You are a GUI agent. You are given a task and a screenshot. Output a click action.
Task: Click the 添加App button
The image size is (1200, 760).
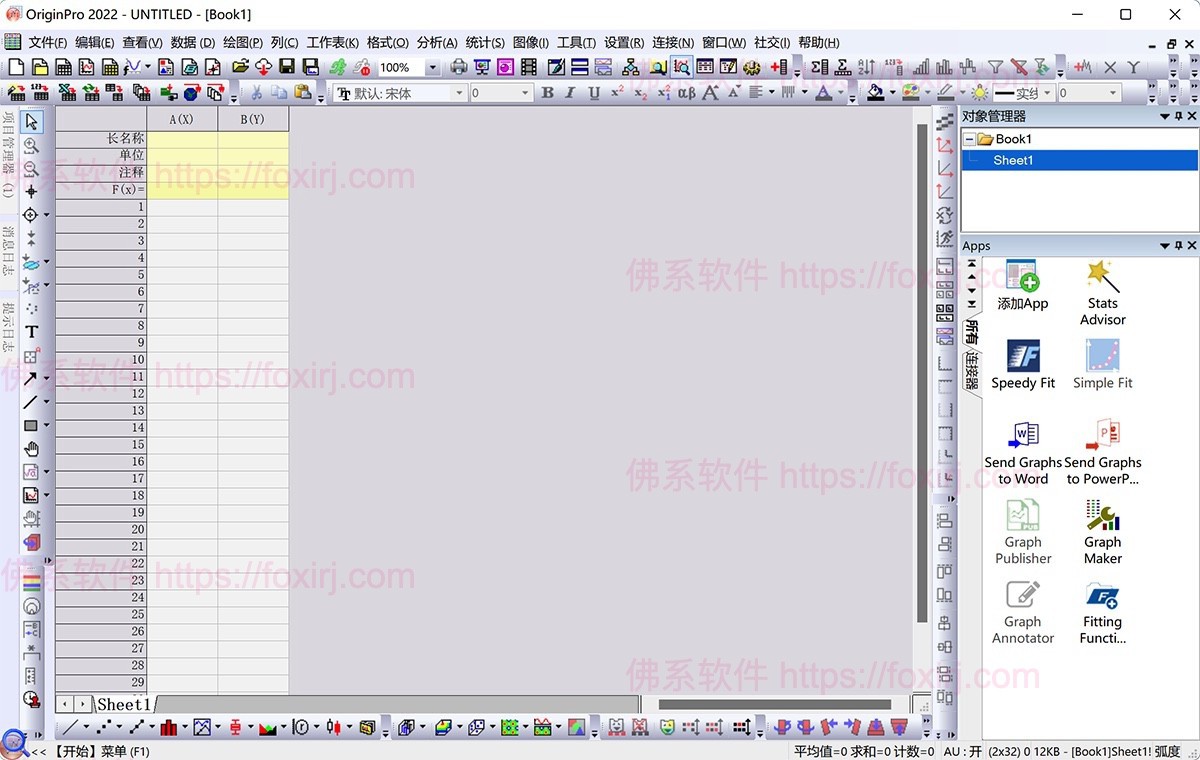pyautogui.click(x=1022, y=286)
